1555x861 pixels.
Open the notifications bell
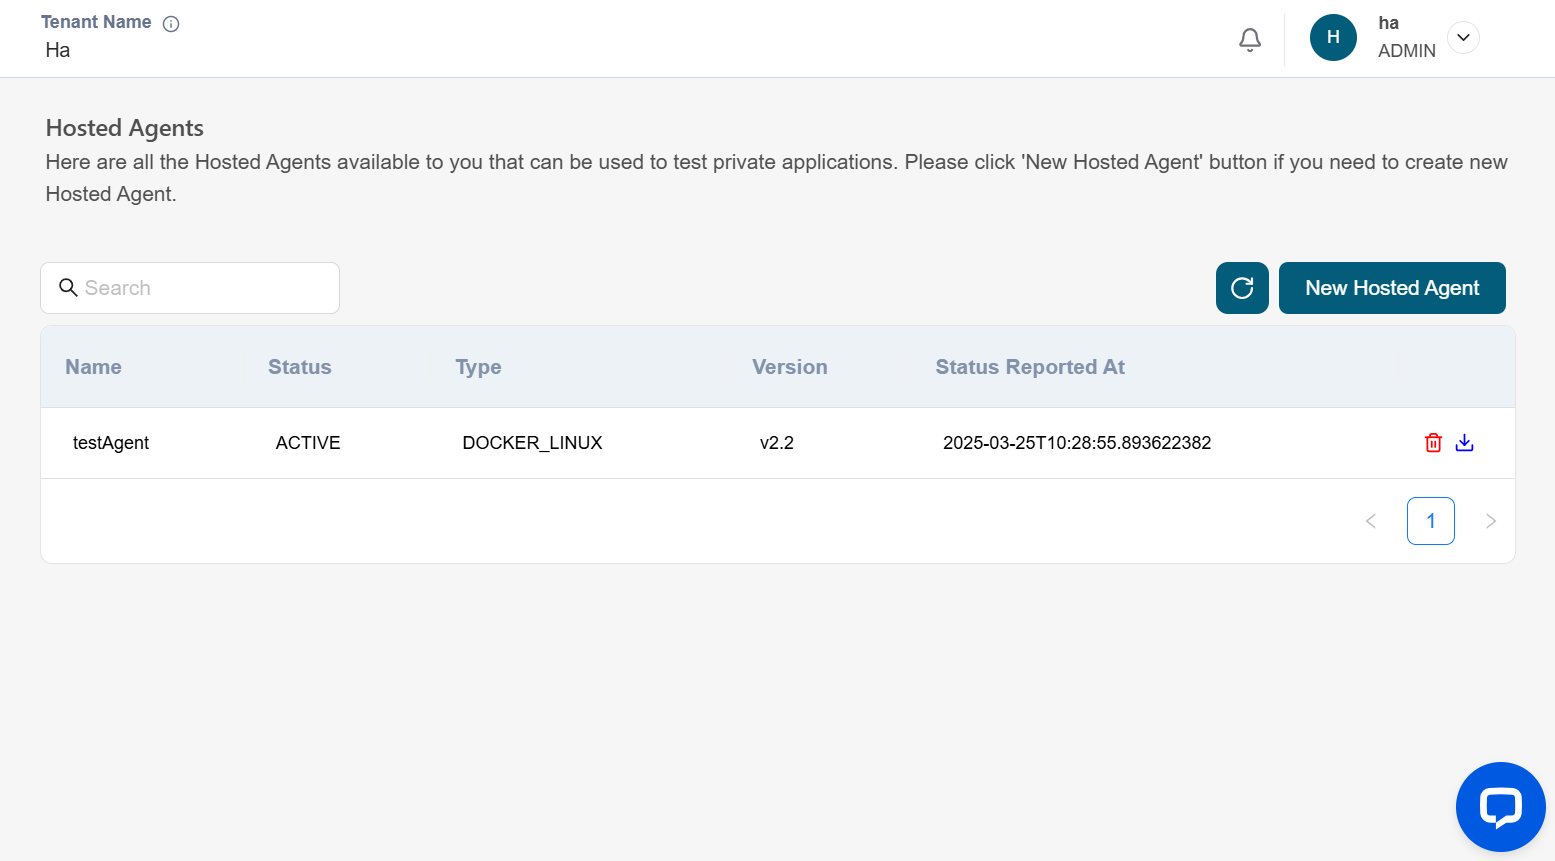[1249, 39]
